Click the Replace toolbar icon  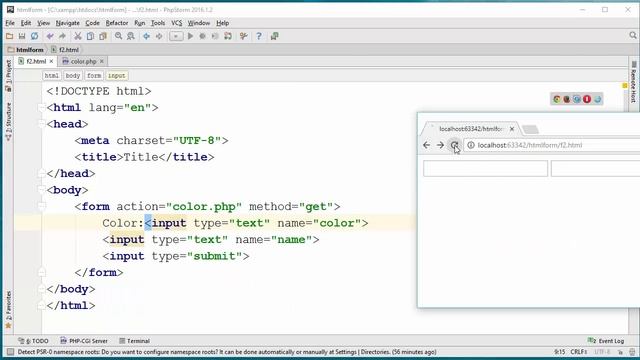[x=131, y=36]
